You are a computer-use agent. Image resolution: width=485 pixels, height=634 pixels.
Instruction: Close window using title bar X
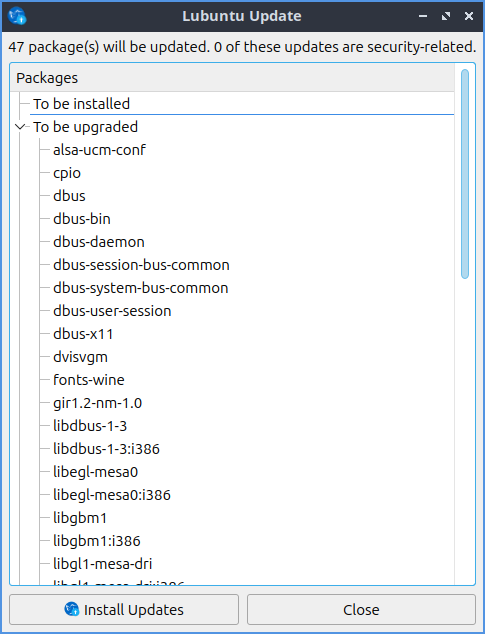[469, 16]
